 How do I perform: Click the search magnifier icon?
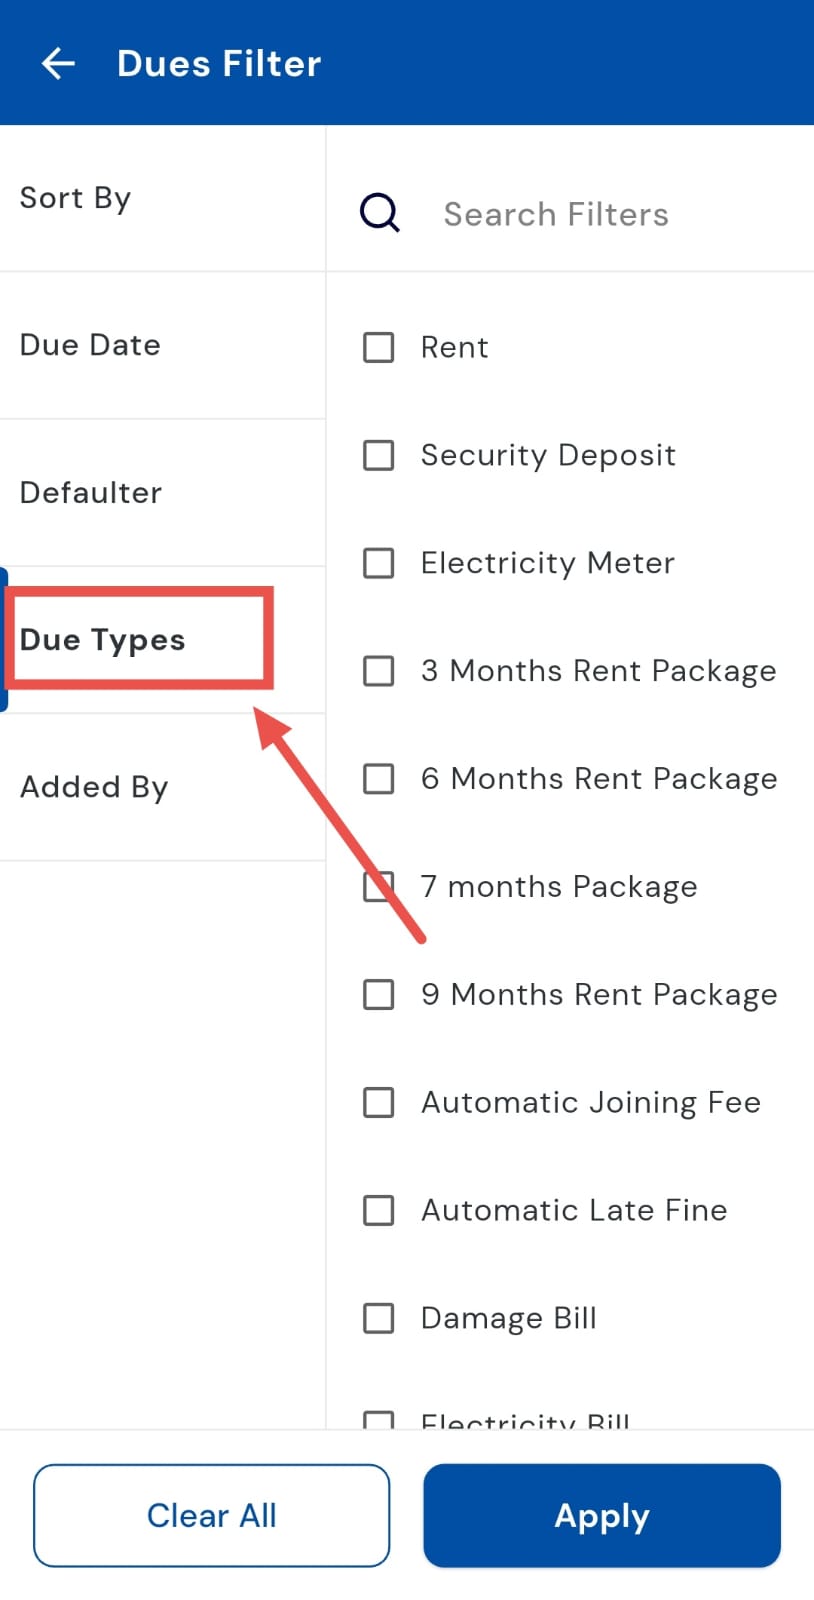pos(380,213)
